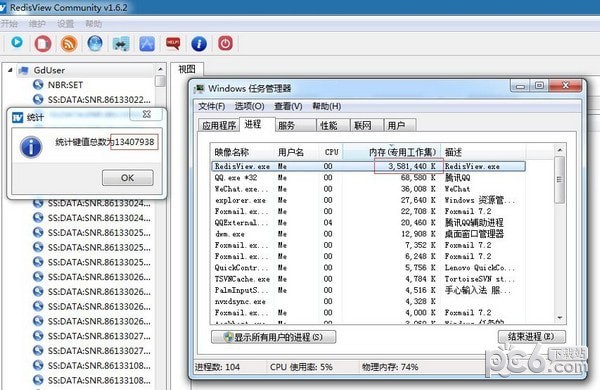This screenshot has height=390, width=600.
Task: Open the 设置 menu in RedisView
Action: tap(65, 24)
